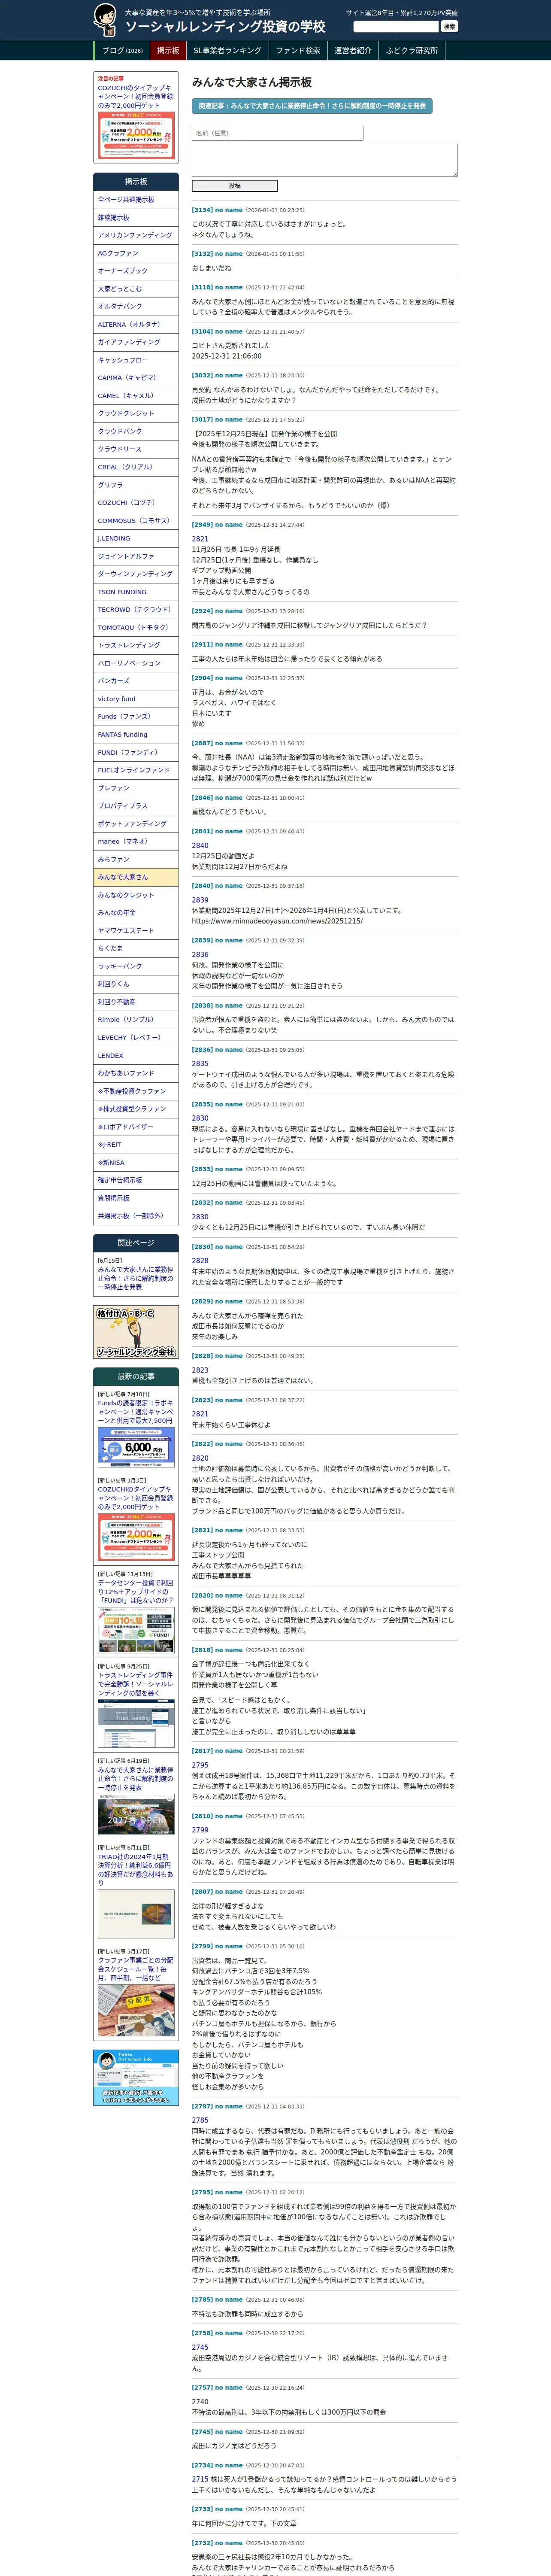551x2576 pixels.
Task: Open CREAL（クリアル） board
Action: pyautogui.click(x=136, y=467)
